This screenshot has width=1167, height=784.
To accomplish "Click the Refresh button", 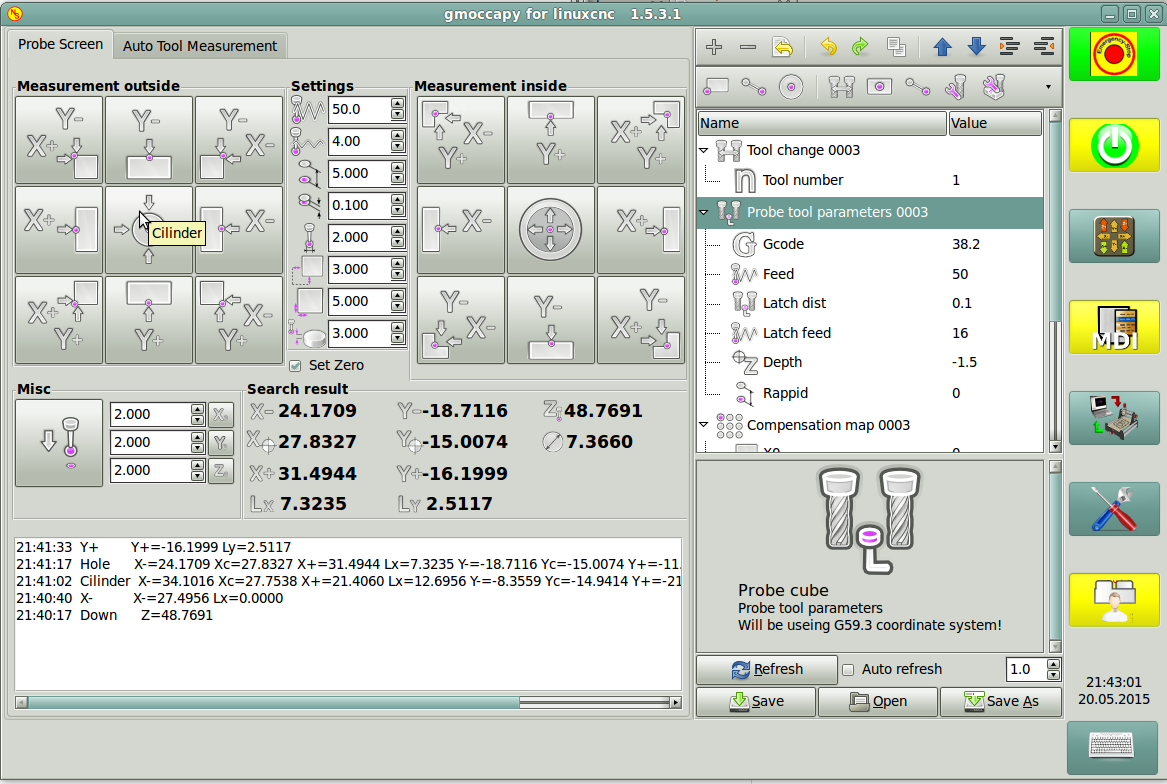I will pyautogui.click(x=766, y=670).
